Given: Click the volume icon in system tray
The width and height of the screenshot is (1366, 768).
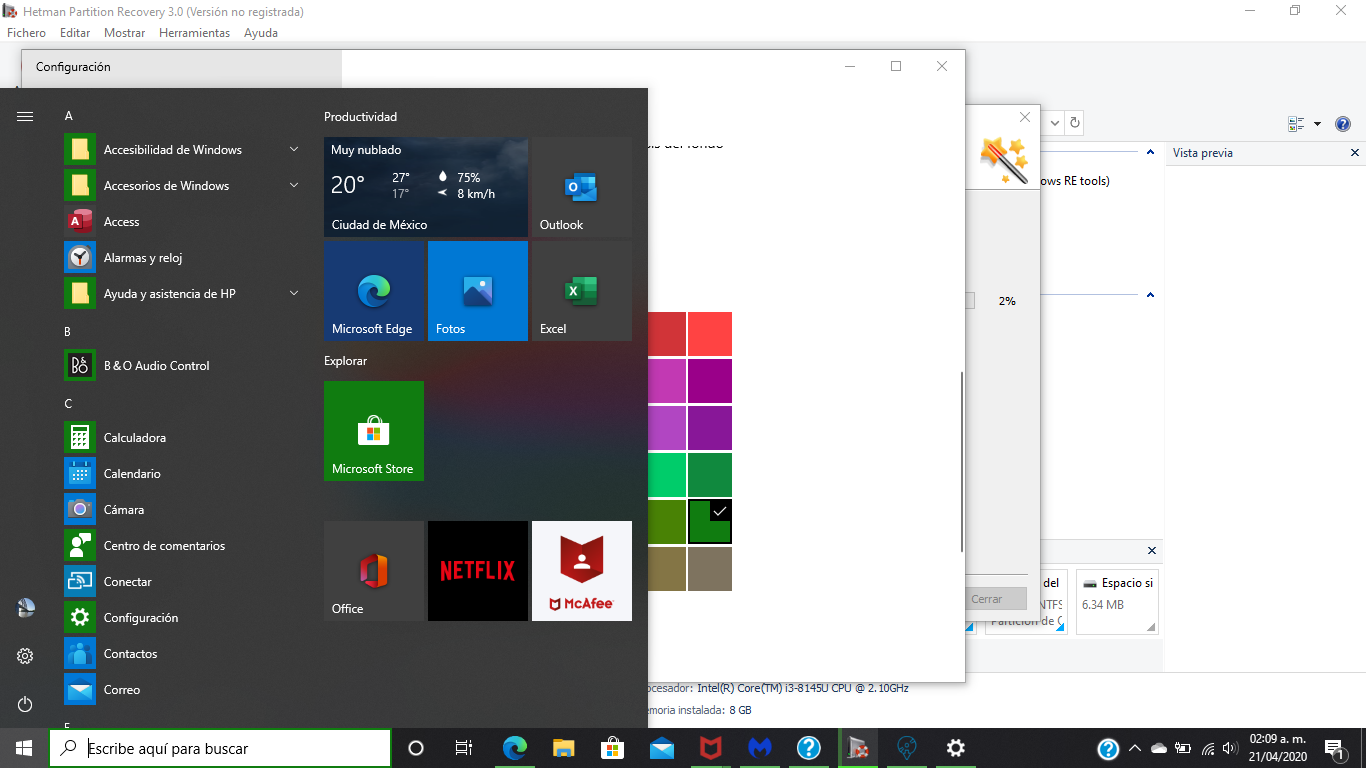Looking at the screenshot, I should tap(1231, 748).
